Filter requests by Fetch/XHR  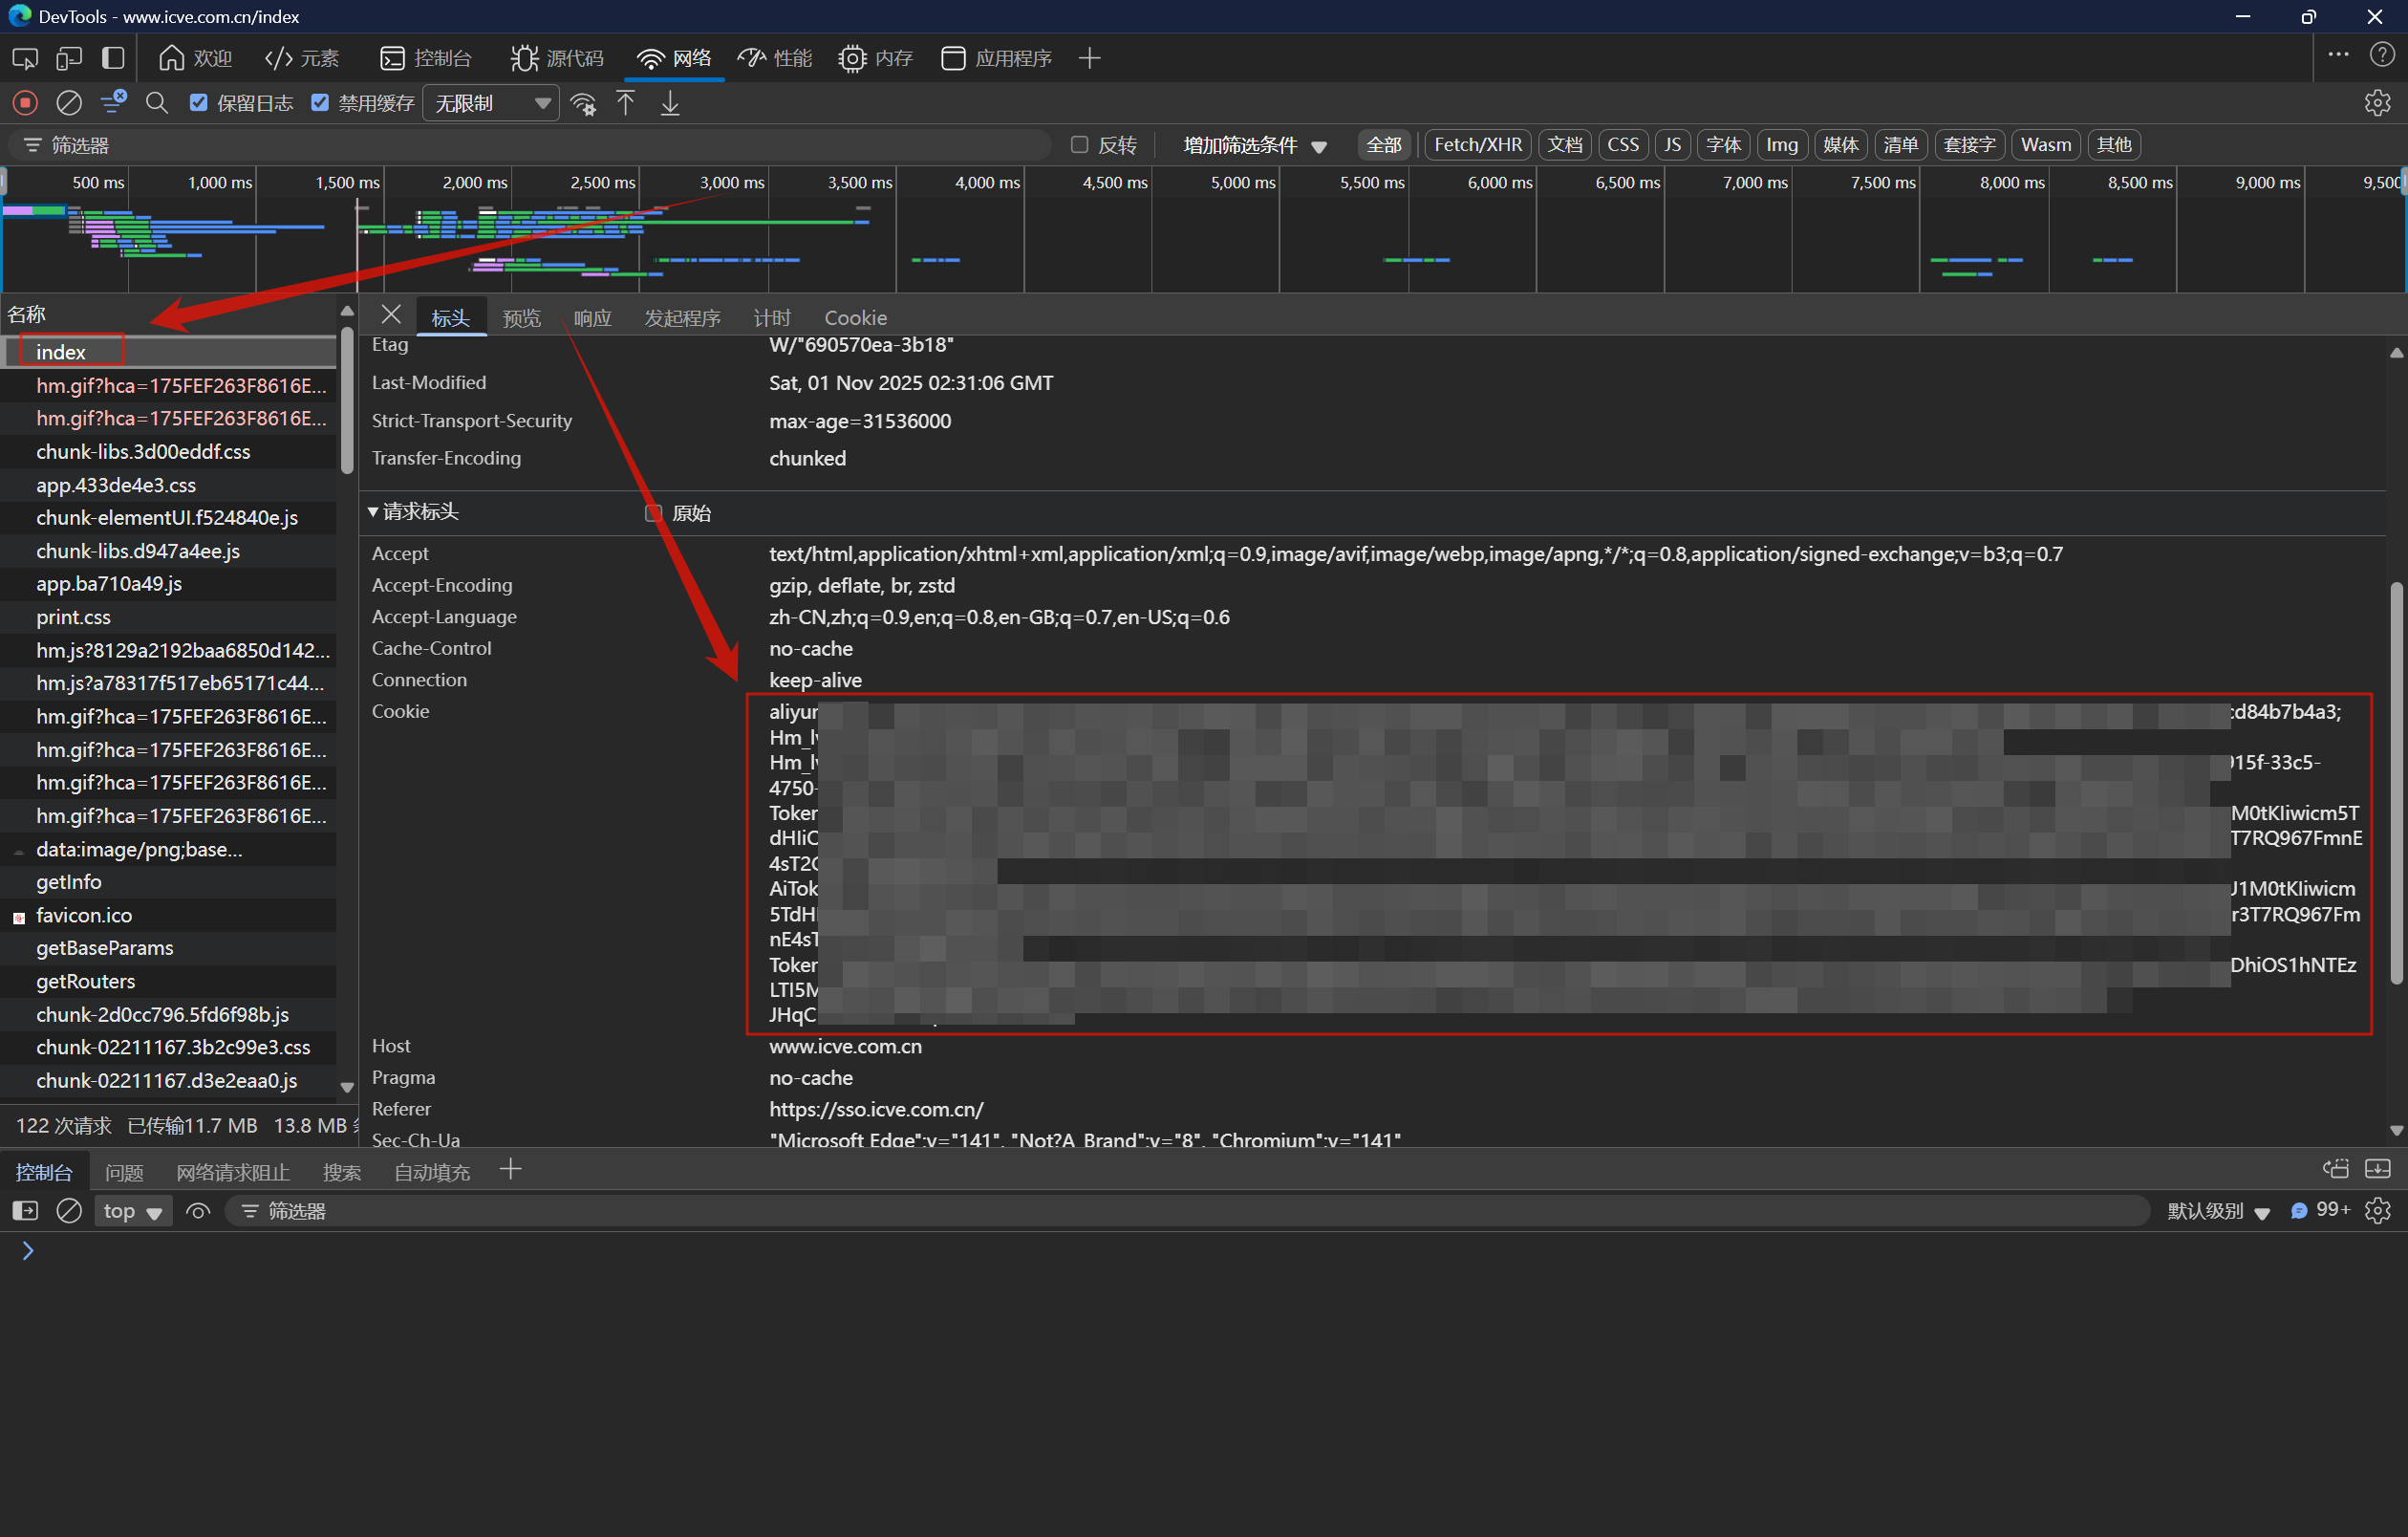(1477, 145)
